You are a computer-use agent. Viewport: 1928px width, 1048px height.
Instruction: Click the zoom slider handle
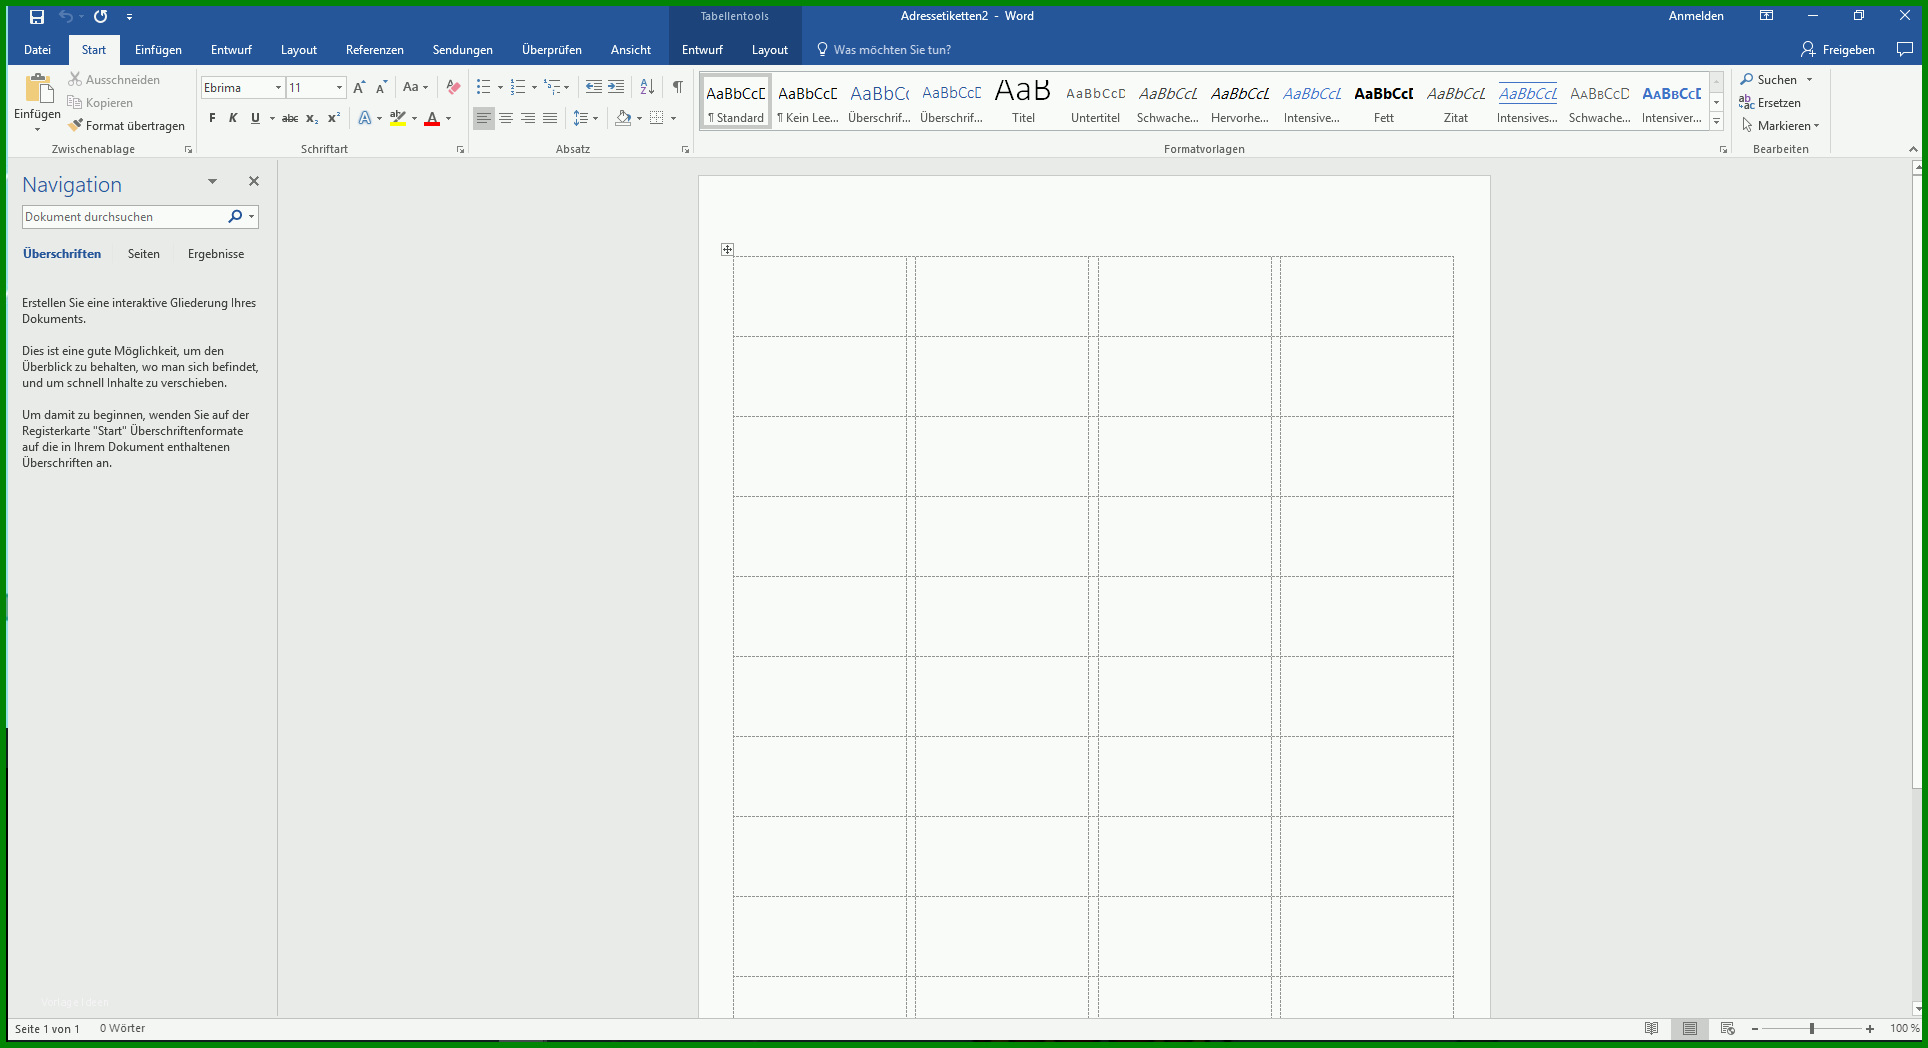(x=1811, y=1028)
